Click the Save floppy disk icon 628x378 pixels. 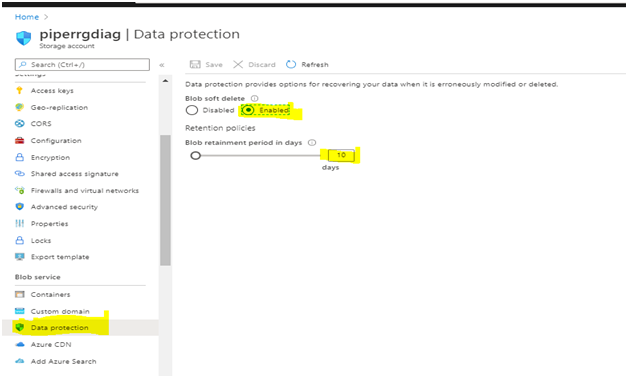click(195, 64)
